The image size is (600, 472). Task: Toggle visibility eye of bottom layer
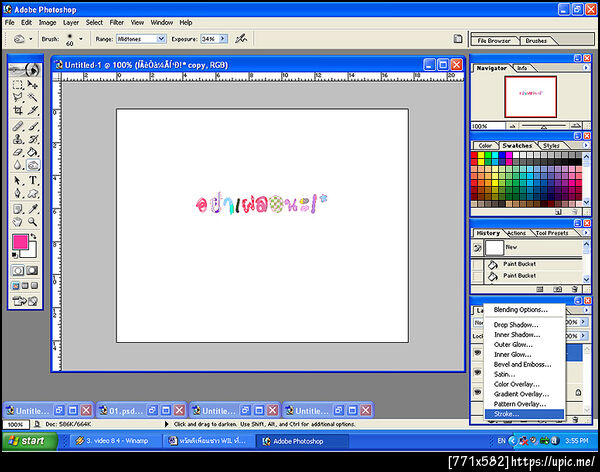pyautogui.click(x=478, y=392)
